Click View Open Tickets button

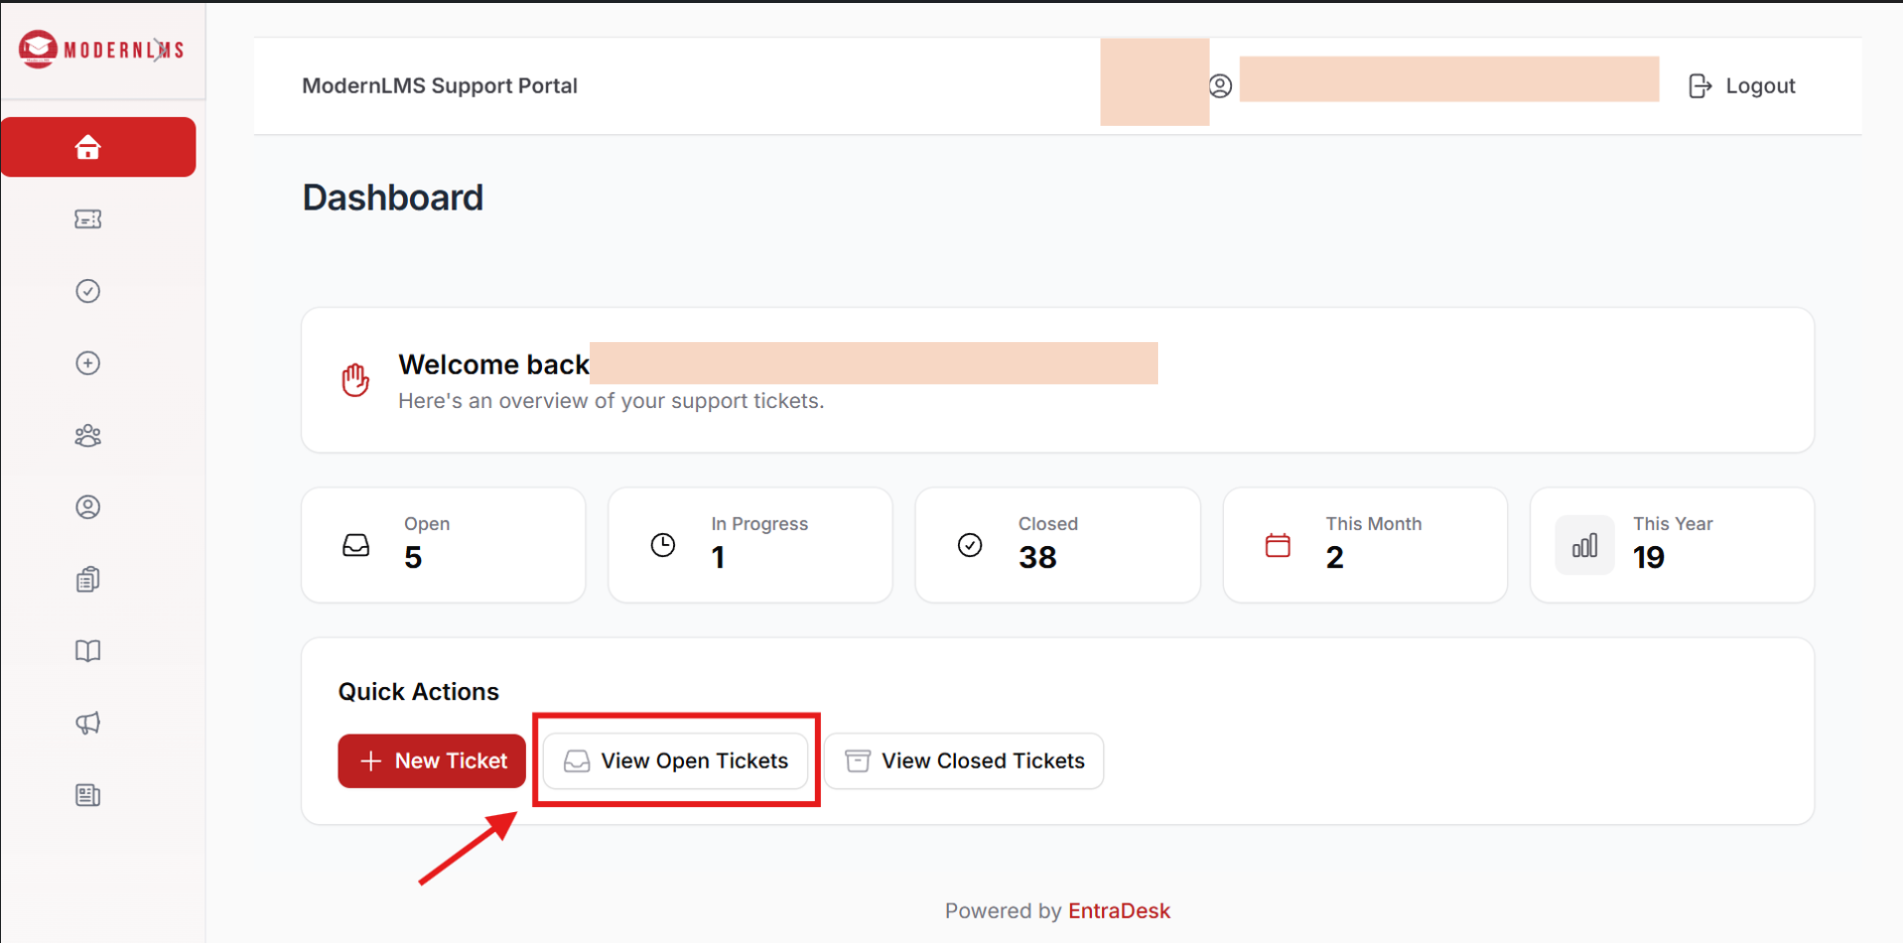tap(676, 761)
